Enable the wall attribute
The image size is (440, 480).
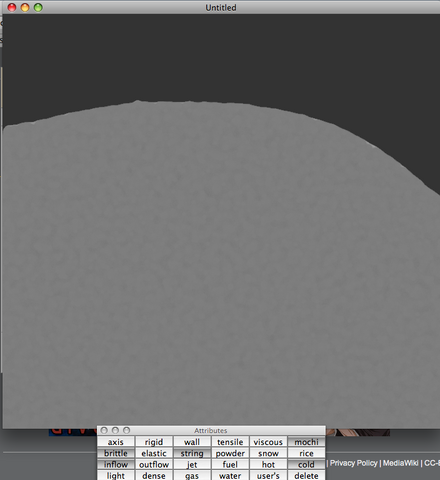pyautogui.click(x=192, y=442)
